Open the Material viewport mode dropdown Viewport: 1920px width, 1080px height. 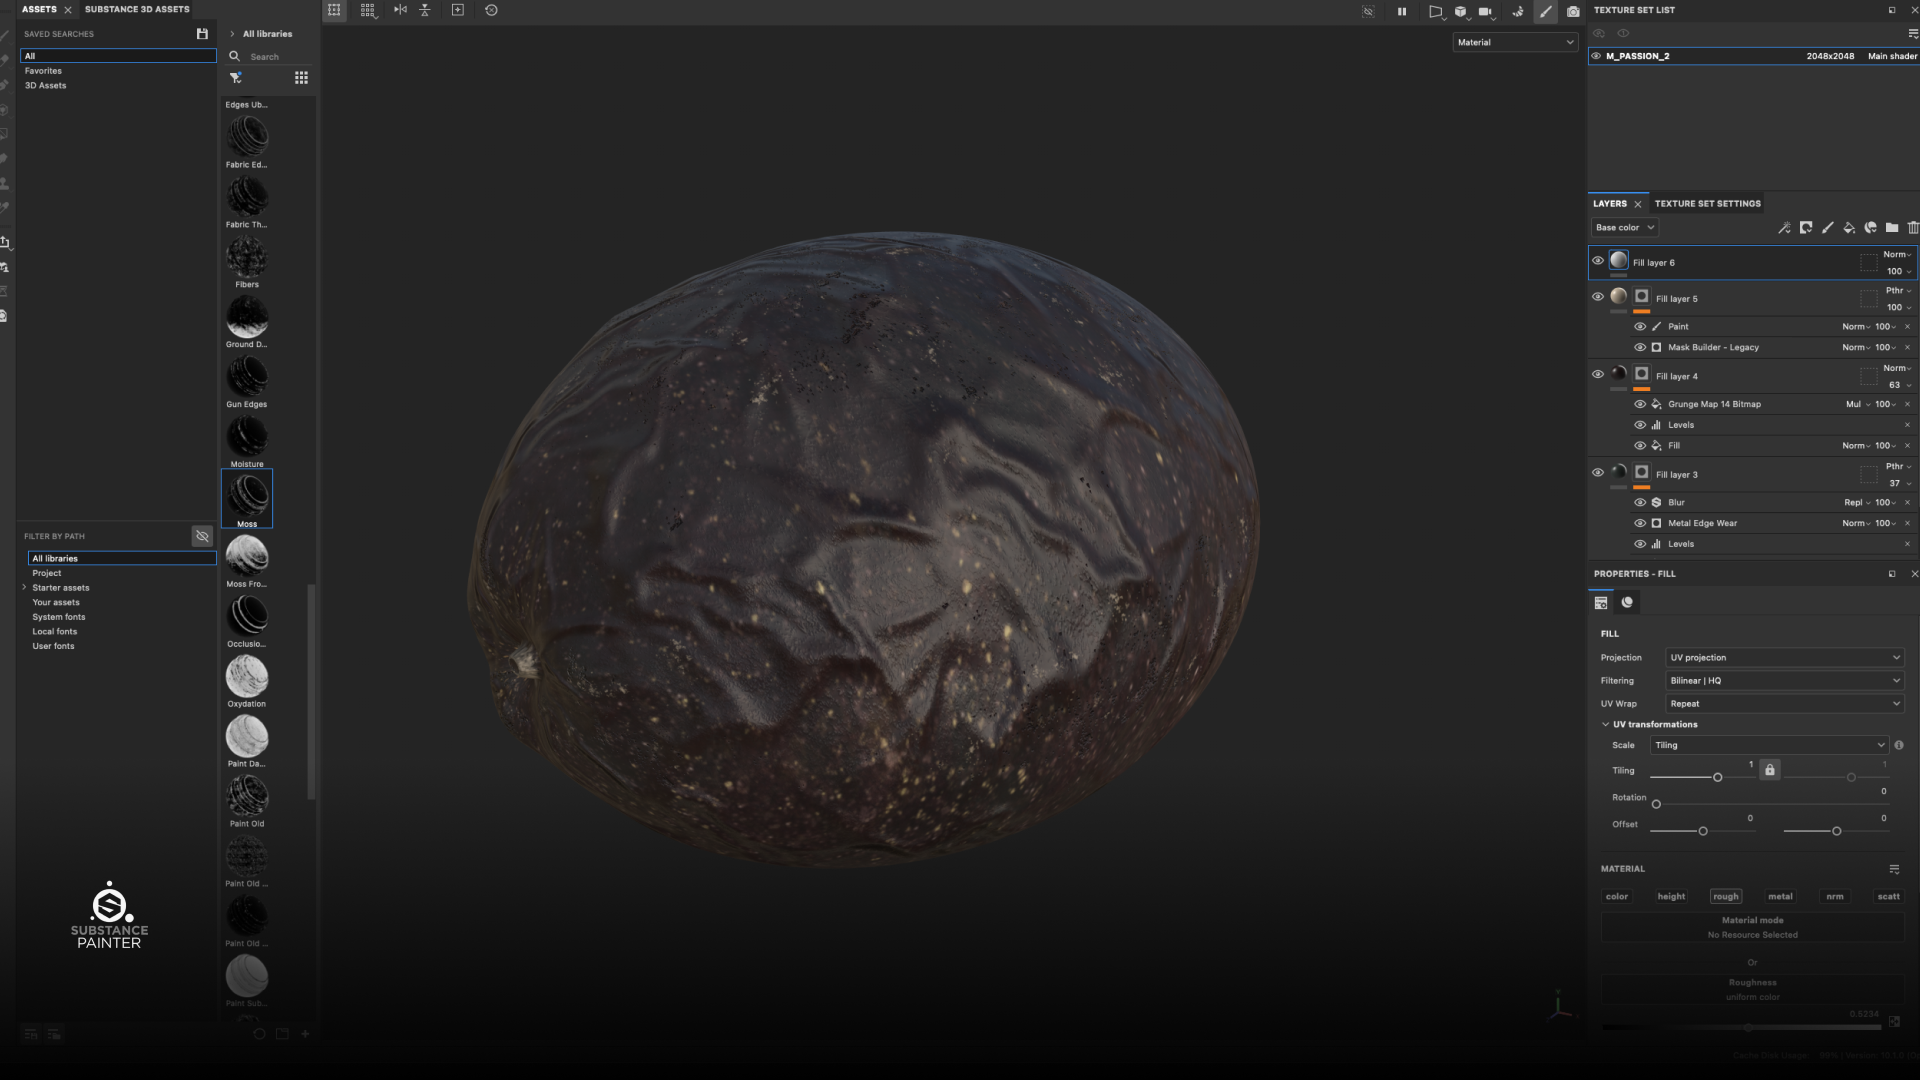1514,42
